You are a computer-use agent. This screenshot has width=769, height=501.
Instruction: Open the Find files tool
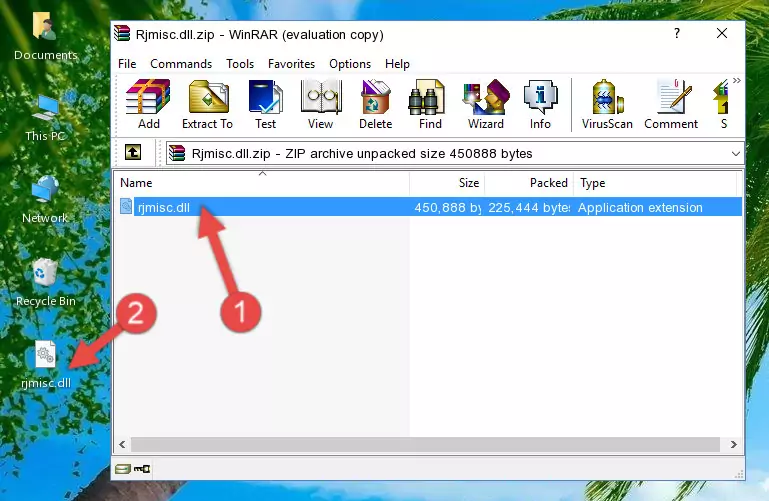[x=430, y=104]
